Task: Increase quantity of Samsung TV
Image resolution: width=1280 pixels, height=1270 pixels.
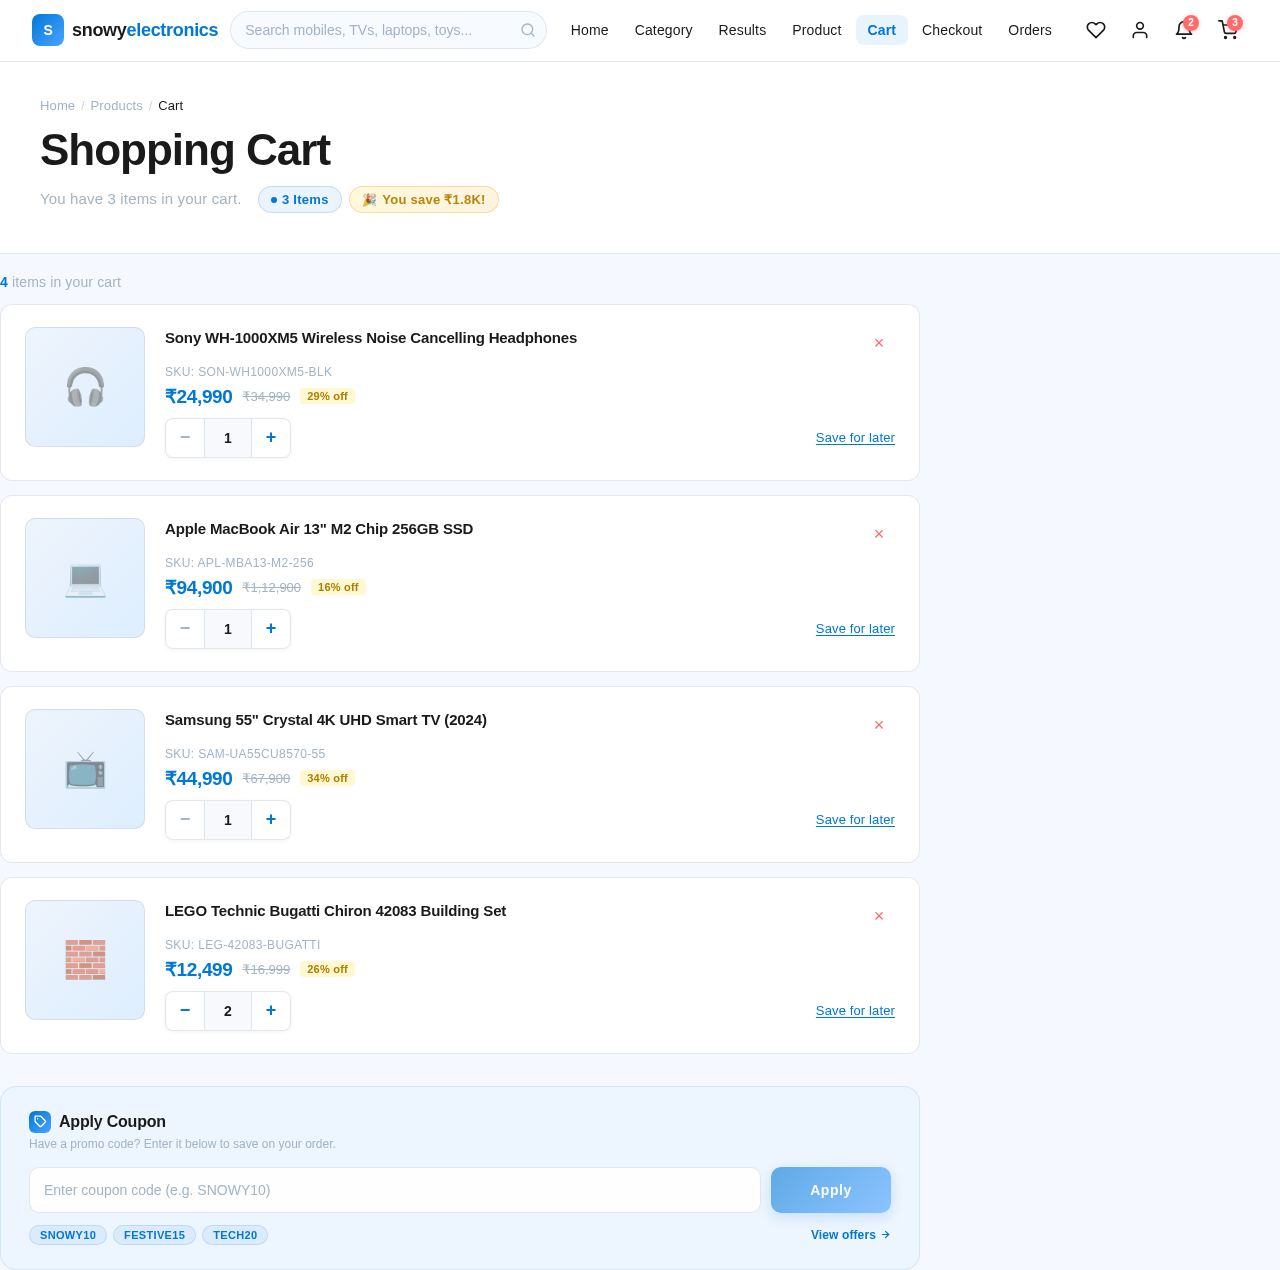Action: point(271,820)
